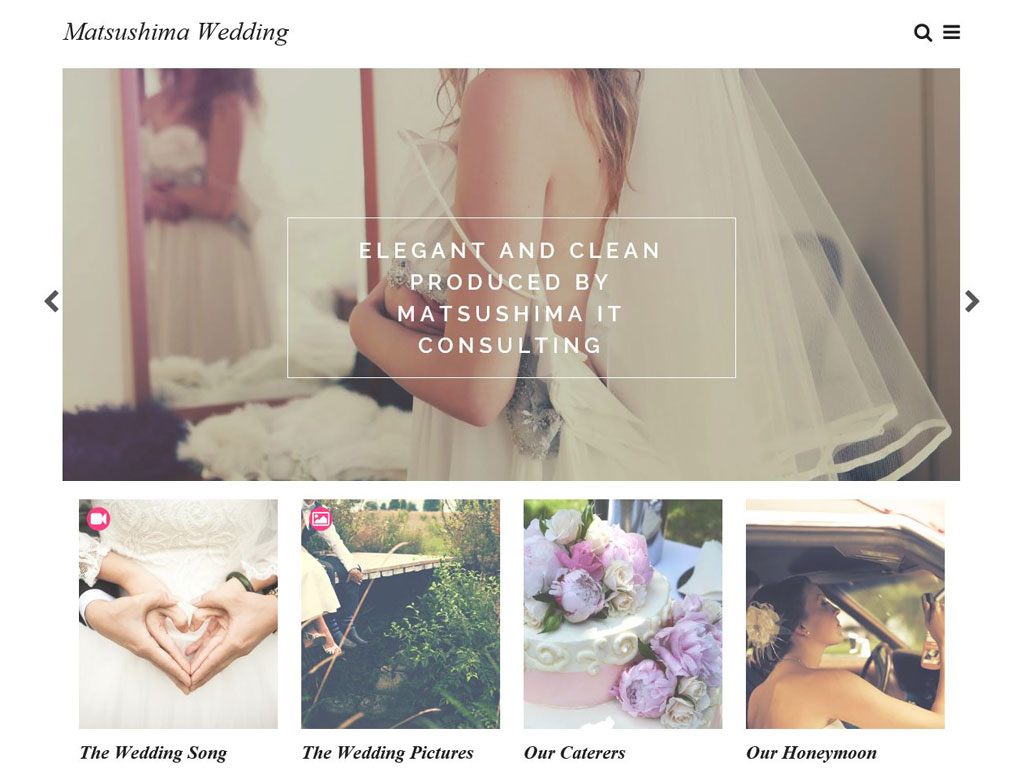This screenshot has height=768, width=1024.
Task: Click the pink image gallery badge
Action: coord(321,519)
